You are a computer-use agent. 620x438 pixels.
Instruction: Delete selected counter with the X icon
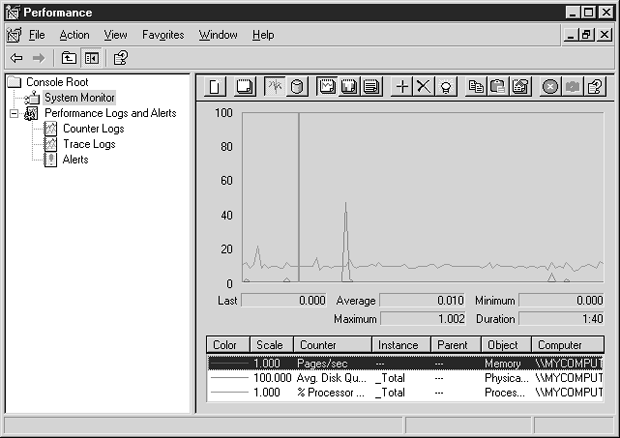point(423,87)
